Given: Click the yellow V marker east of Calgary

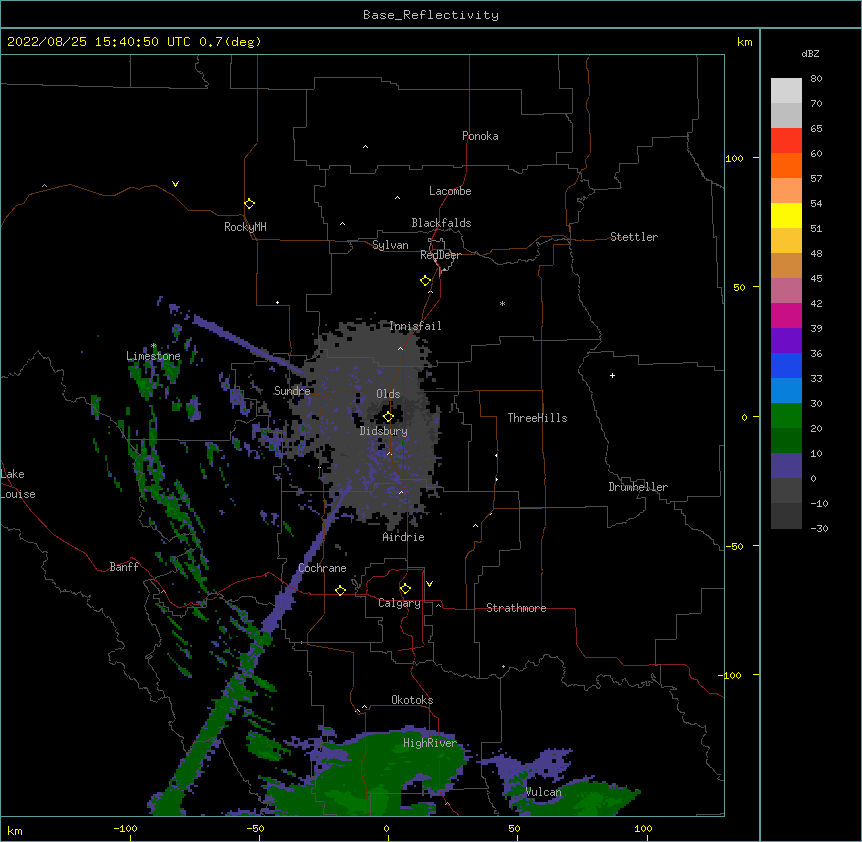Looking at the screenshot, I should coord(429,584).
